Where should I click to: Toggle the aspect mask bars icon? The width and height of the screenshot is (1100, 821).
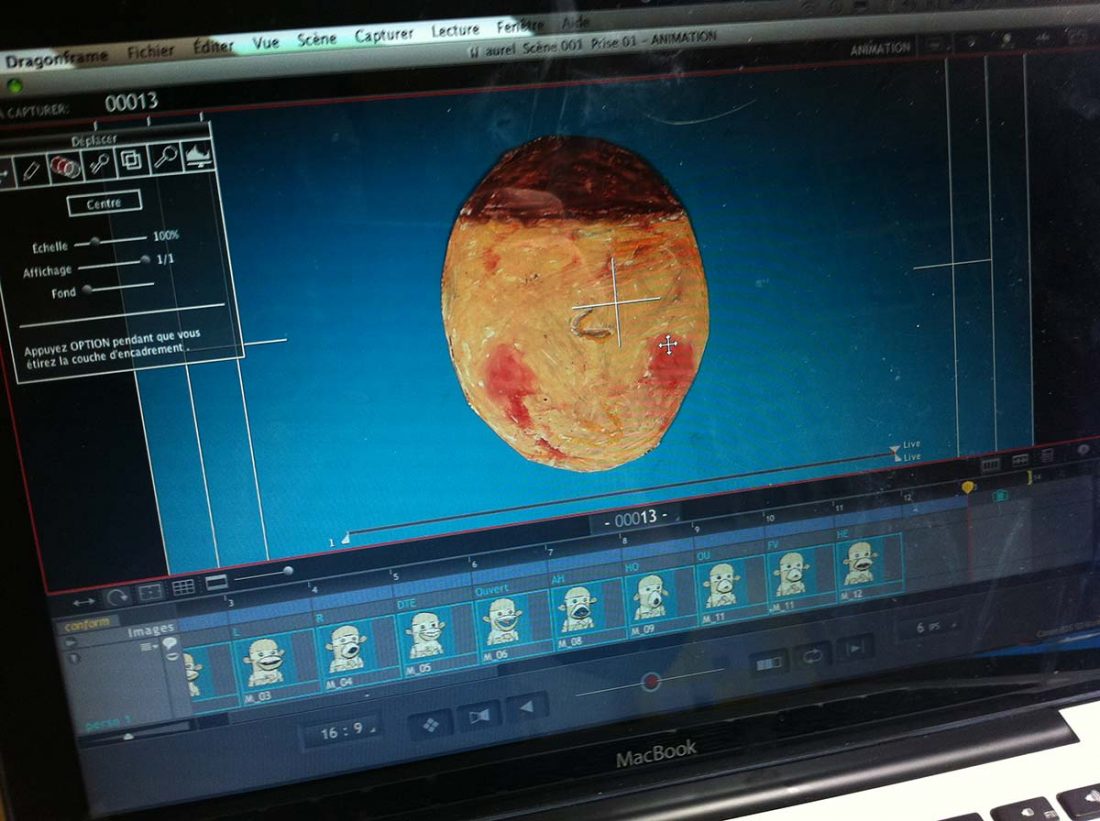tap(216, 582)
